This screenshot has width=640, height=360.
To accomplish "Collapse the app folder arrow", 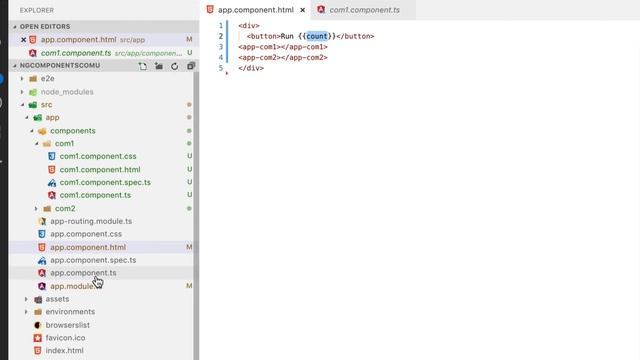I will (x=27, y=118).
